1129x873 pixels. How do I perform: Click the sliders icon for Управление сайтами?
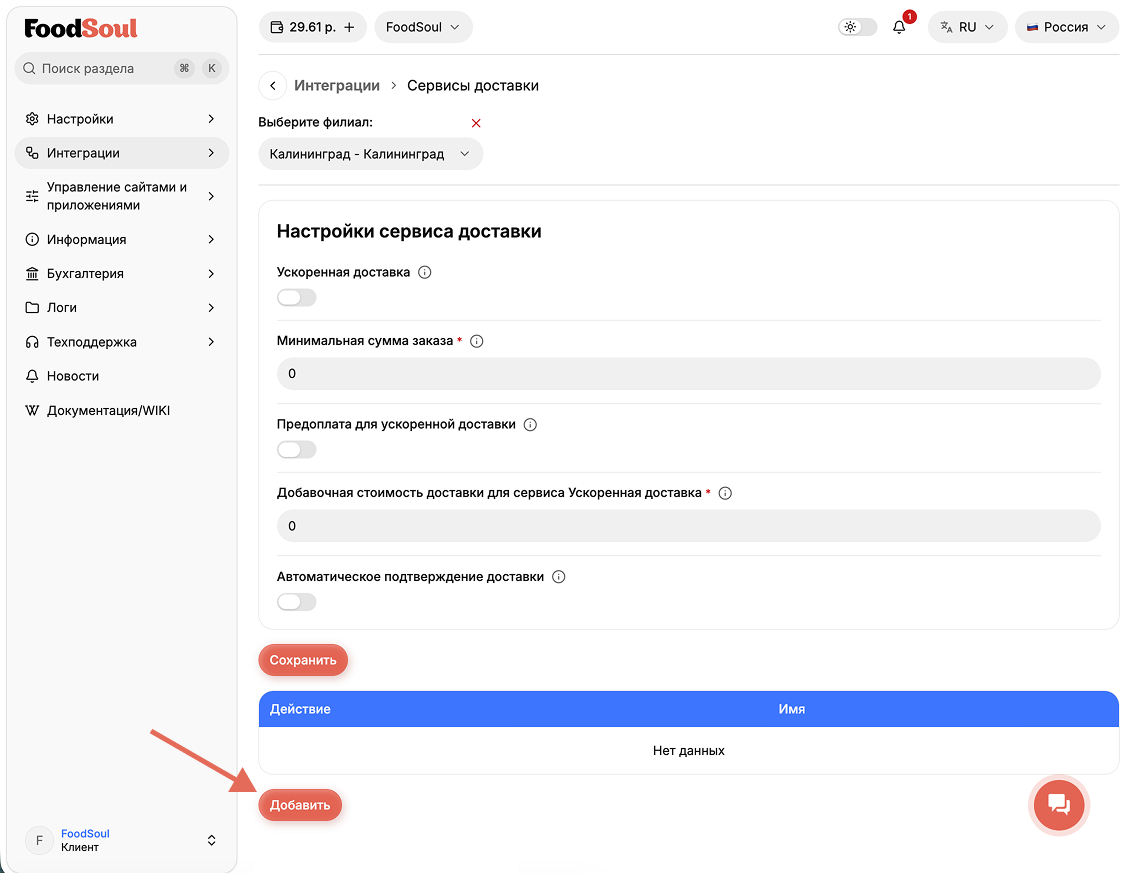click(x=32, y=196)
